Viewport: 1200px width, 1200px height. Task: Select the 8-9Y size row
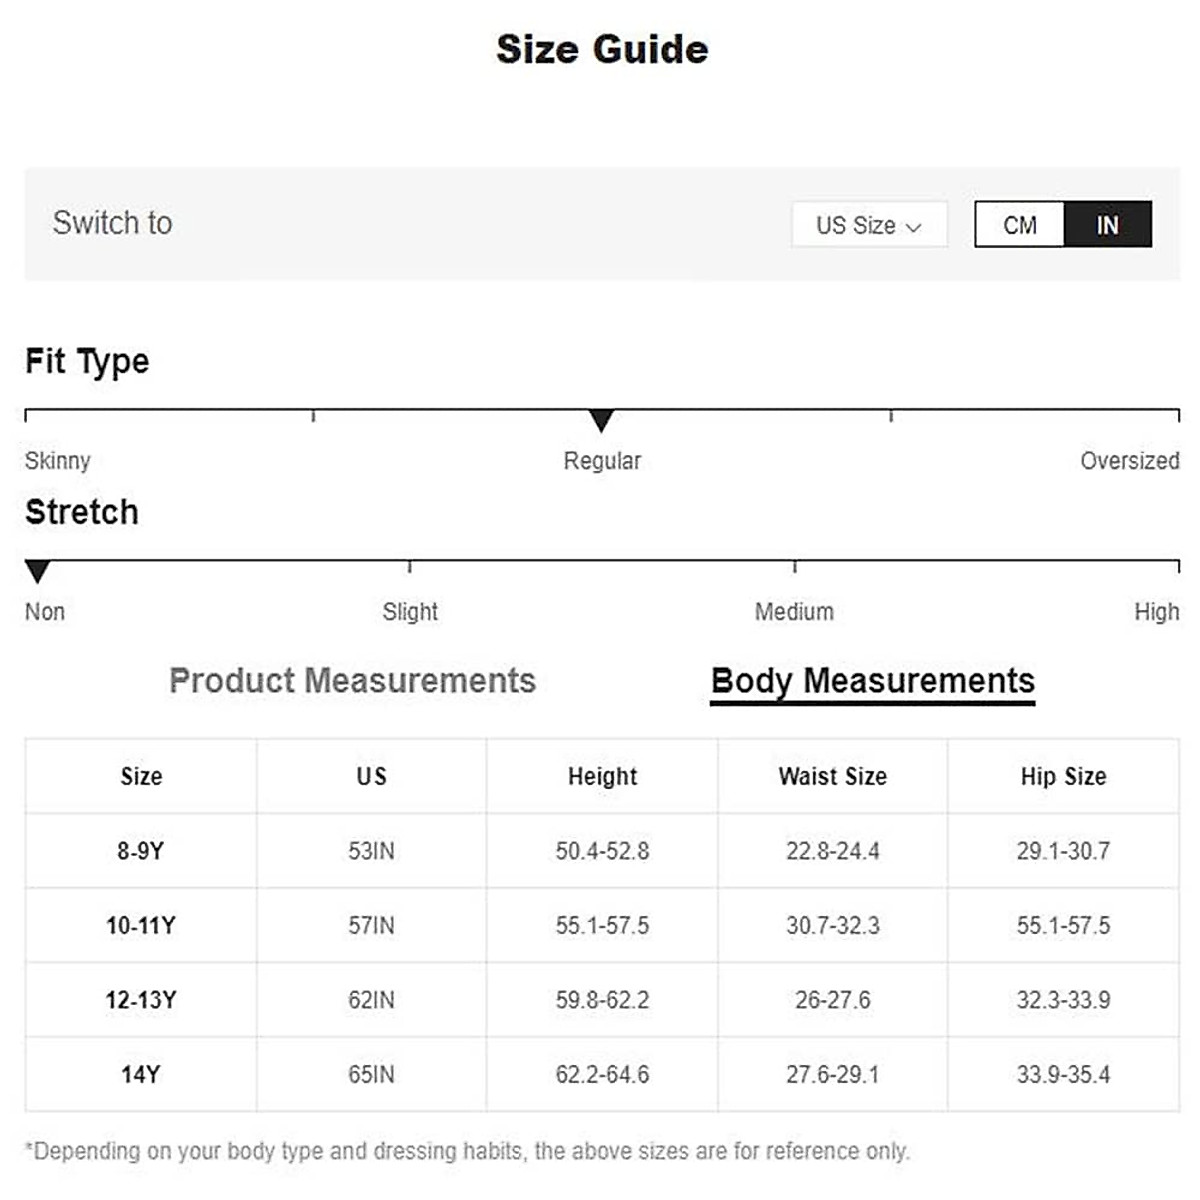tap(141, 851)
